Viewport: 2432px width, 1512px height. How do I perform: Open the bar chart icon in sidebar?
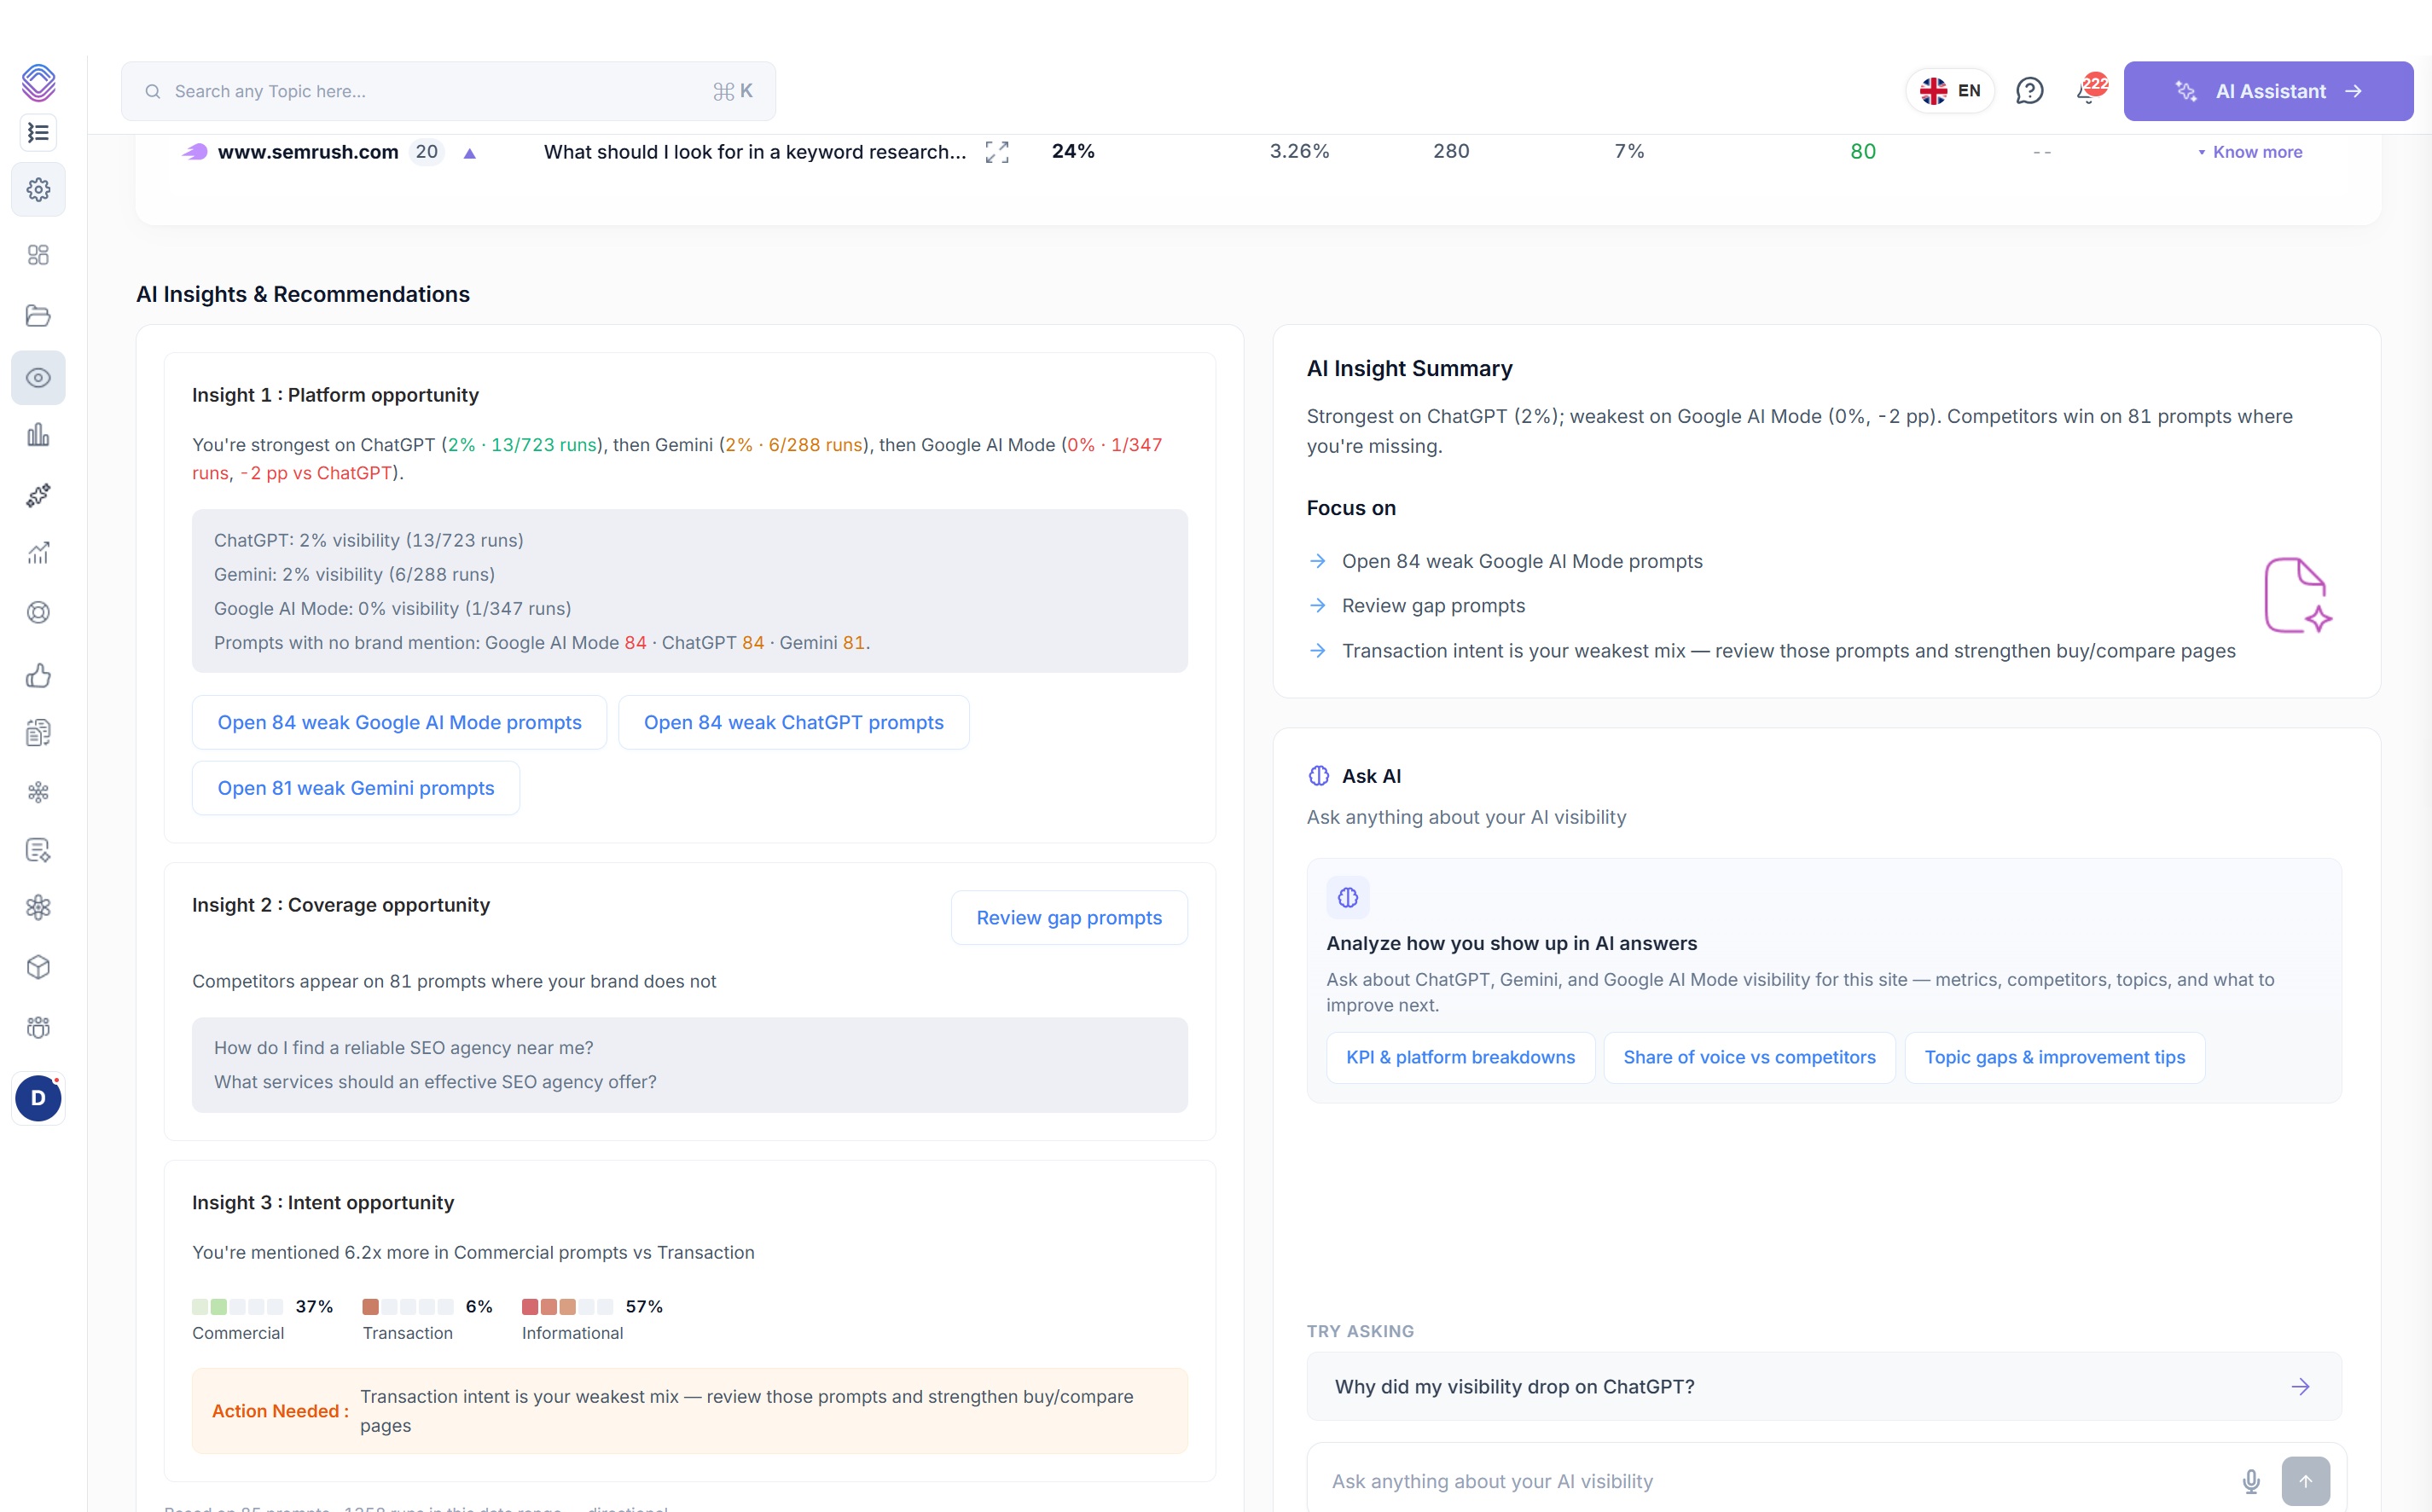[x=38, y=435]
